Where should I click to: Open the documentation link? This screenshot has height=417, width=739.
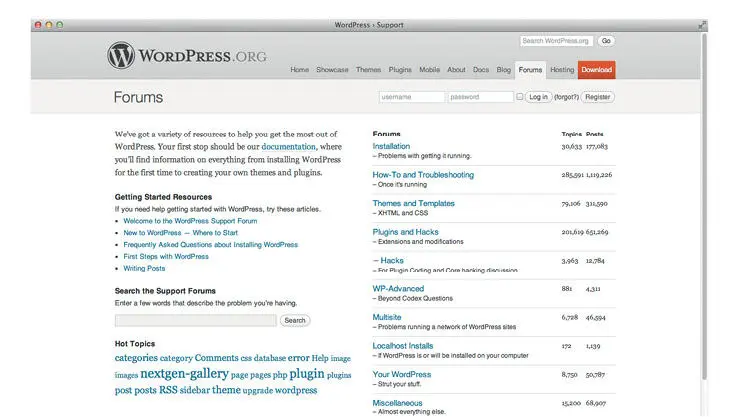point(288,147)
